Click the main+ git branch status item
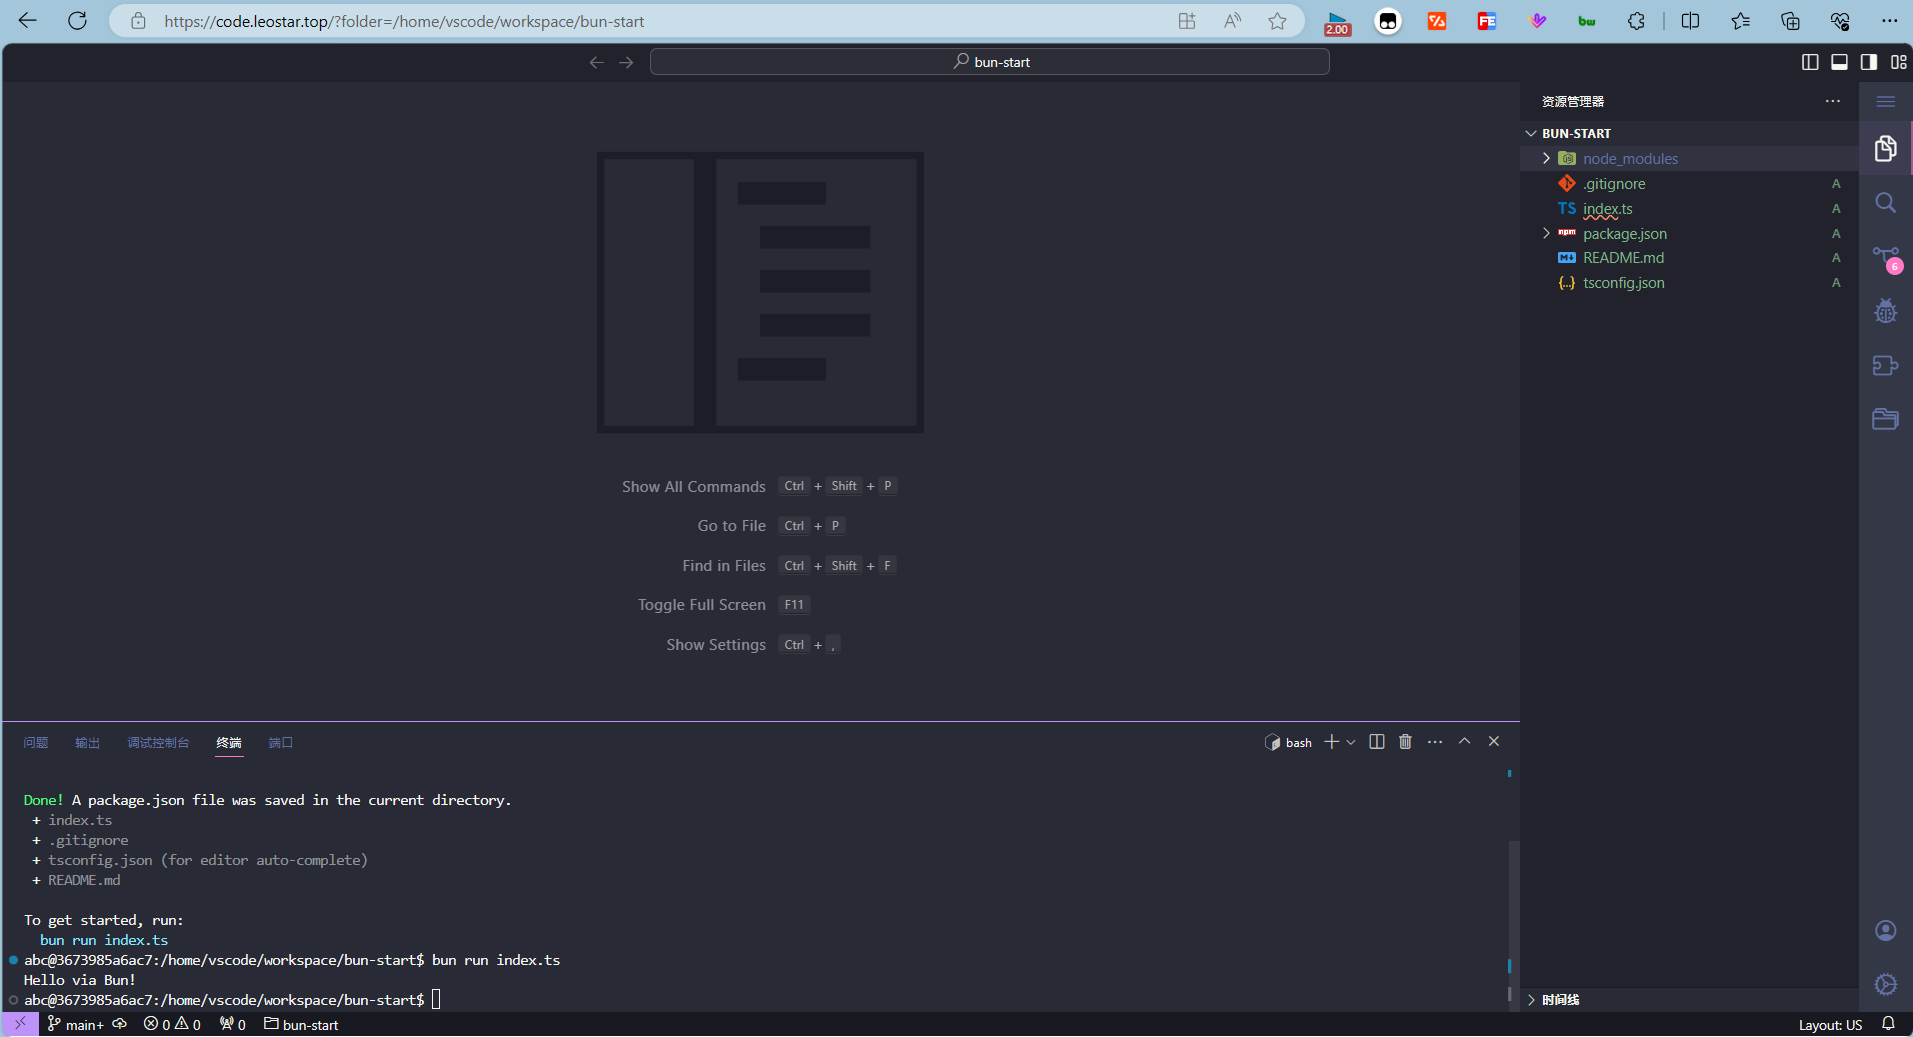Viewport: 1913px width, 1037px height. pos(76,1024)
